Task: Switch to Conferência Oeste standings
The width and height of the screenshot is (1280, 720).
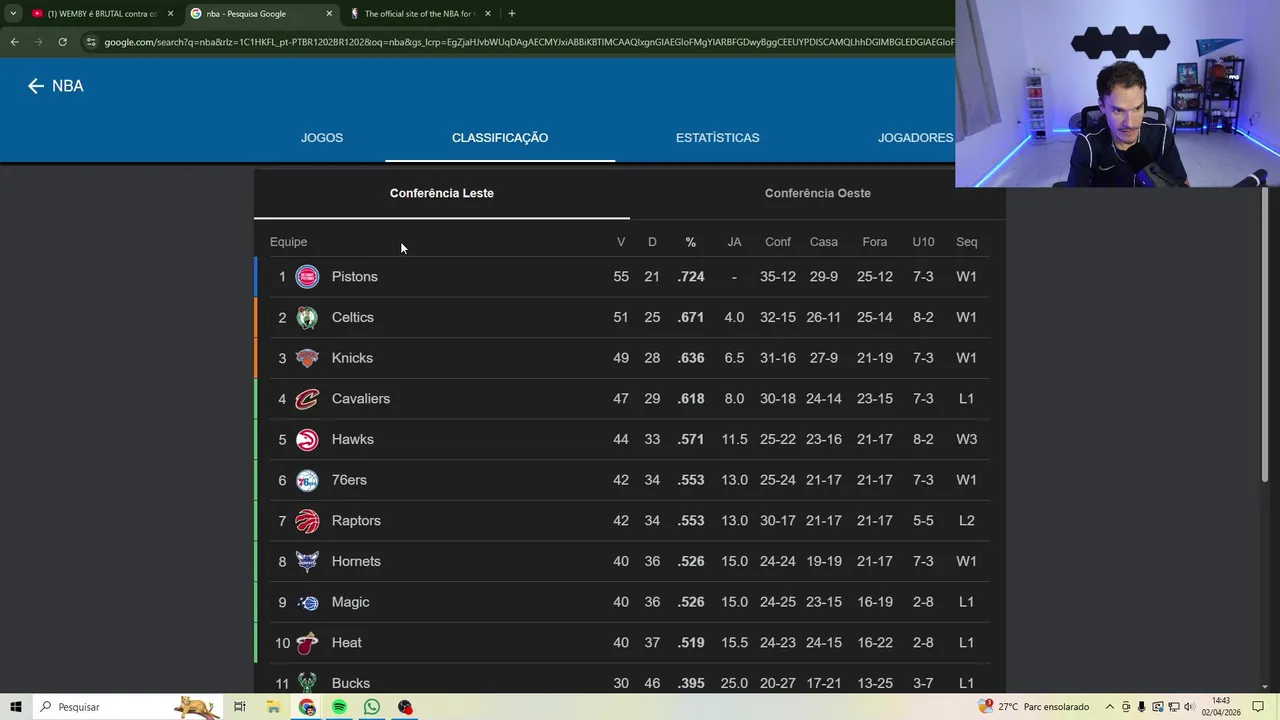Action: [x=817, y=193]
